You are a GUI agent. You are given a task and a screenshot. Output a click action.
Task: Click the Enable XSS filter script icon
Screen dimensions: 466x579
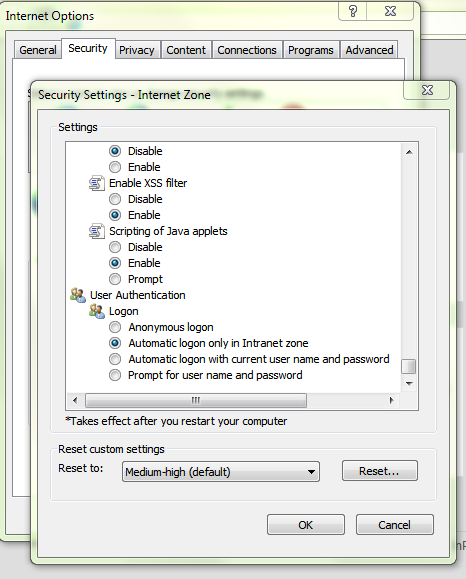pos(97,183)
